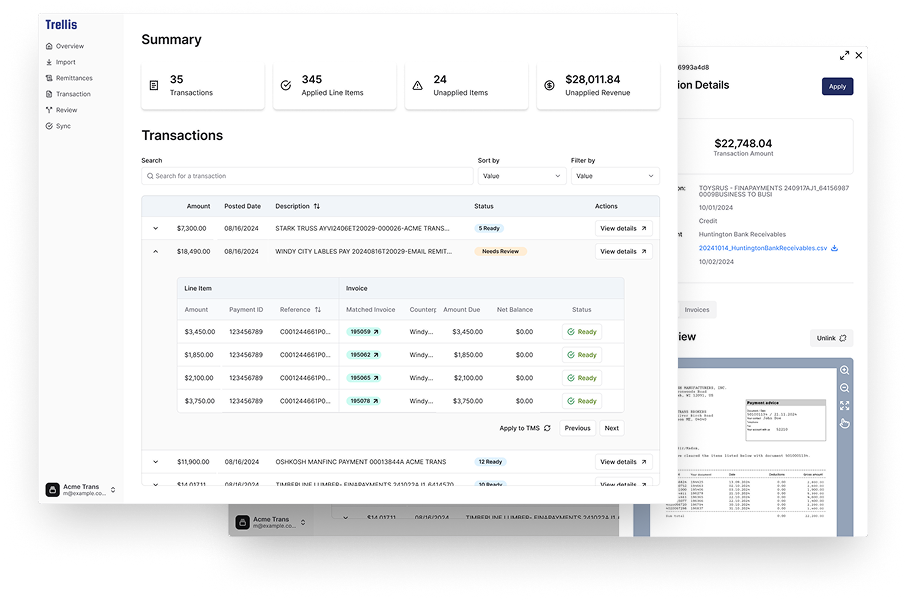Open the Filter by dropdown
The image size is (907, 600).
click(x=614, y=176)
